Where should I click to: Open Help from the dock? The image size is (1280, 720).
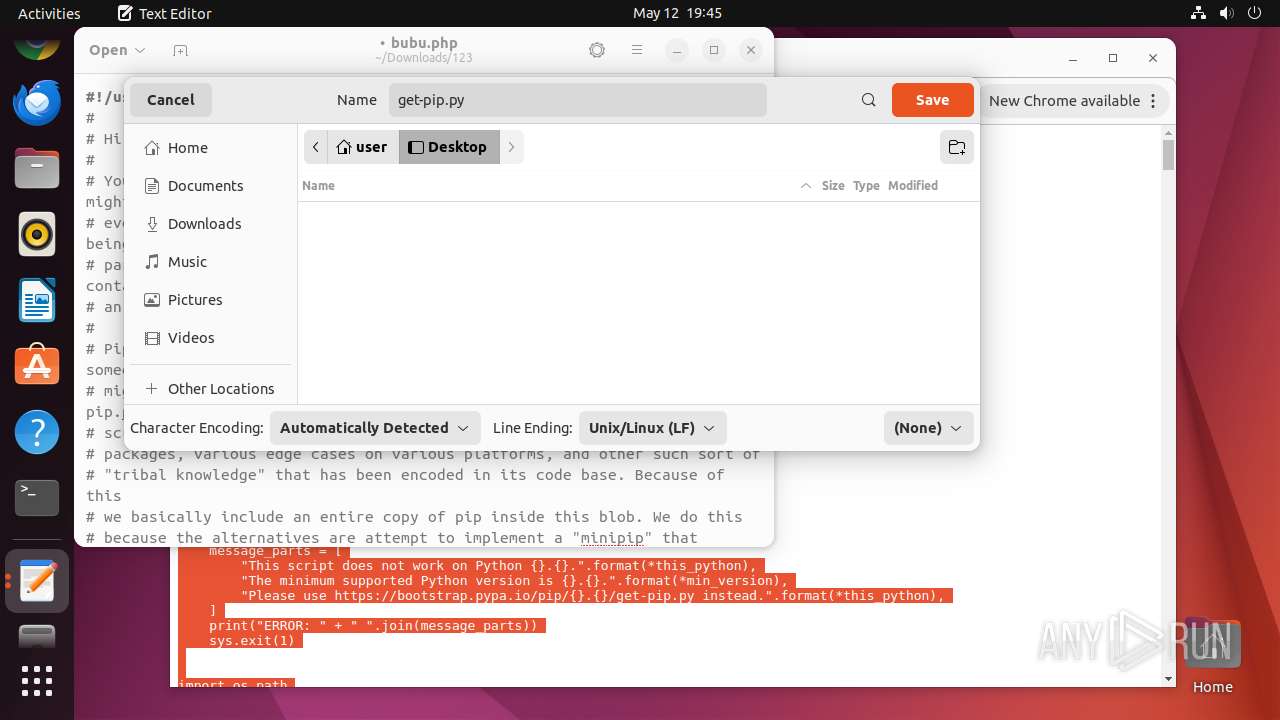37,432
